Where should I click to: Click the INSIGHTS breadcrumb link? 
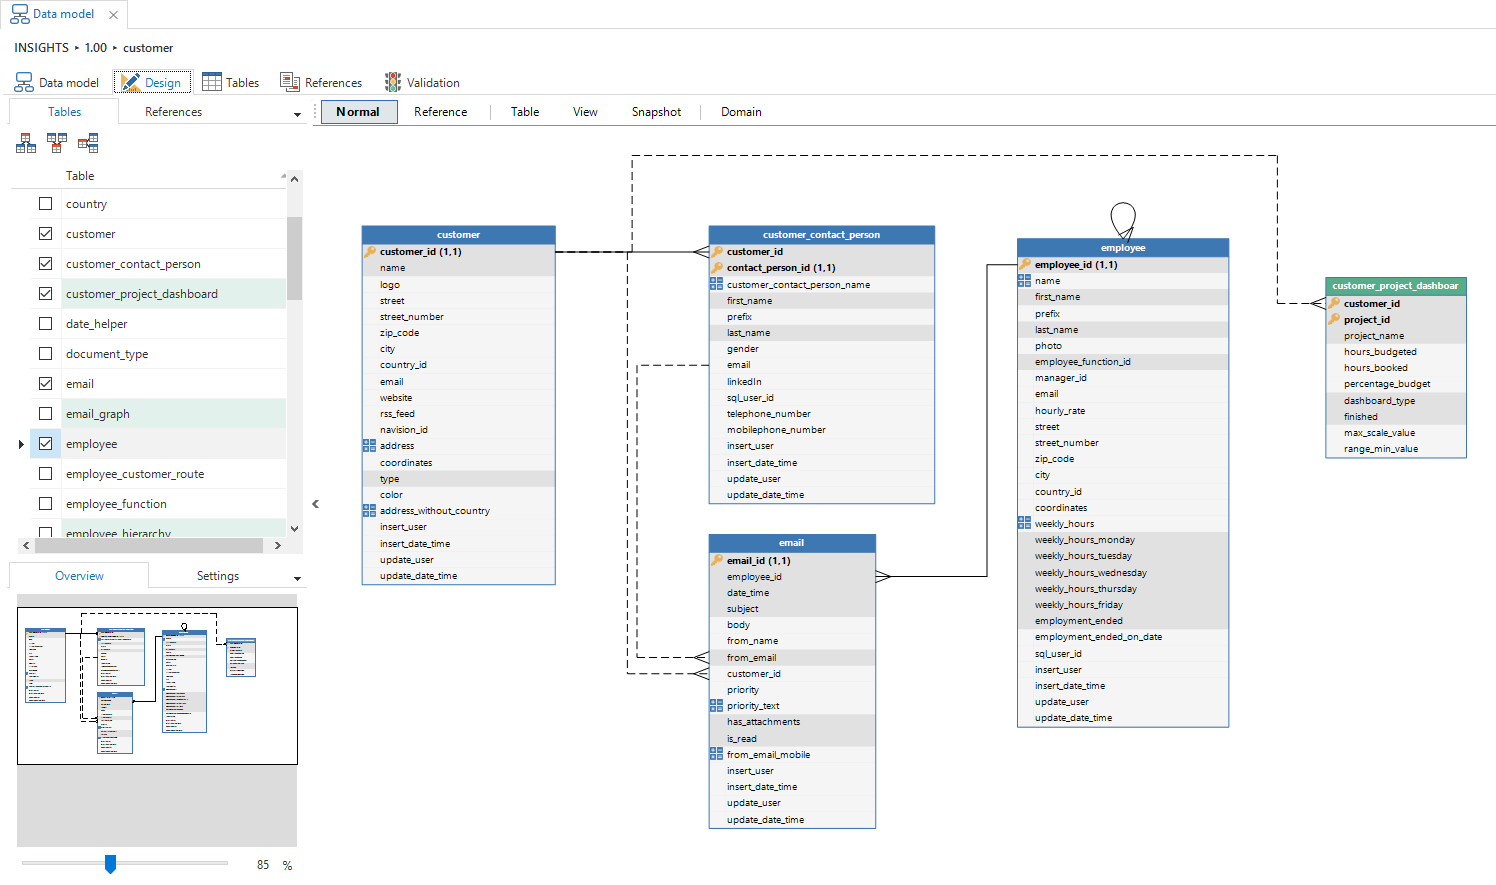point(42,48)
